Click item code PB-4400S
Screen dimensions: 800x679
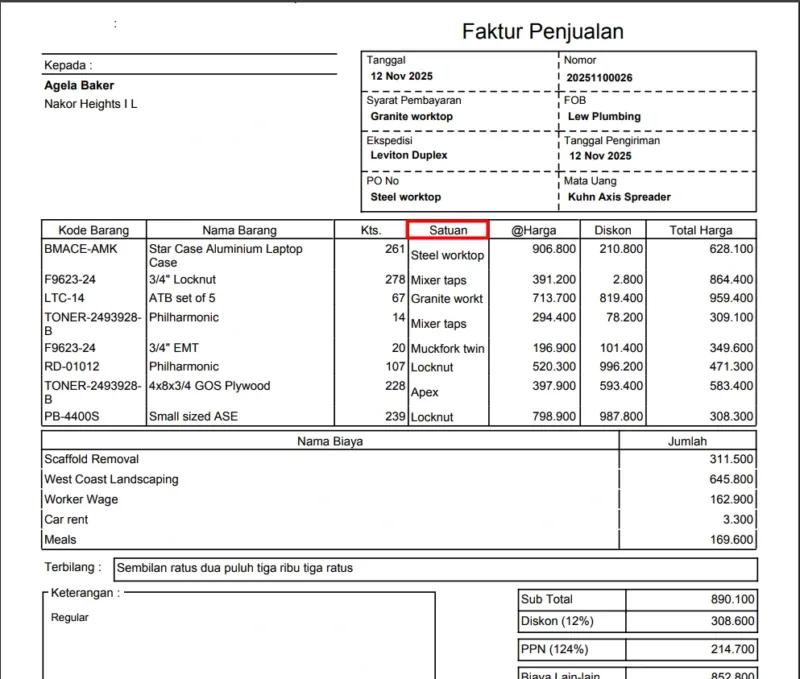[x=71, y=416]
